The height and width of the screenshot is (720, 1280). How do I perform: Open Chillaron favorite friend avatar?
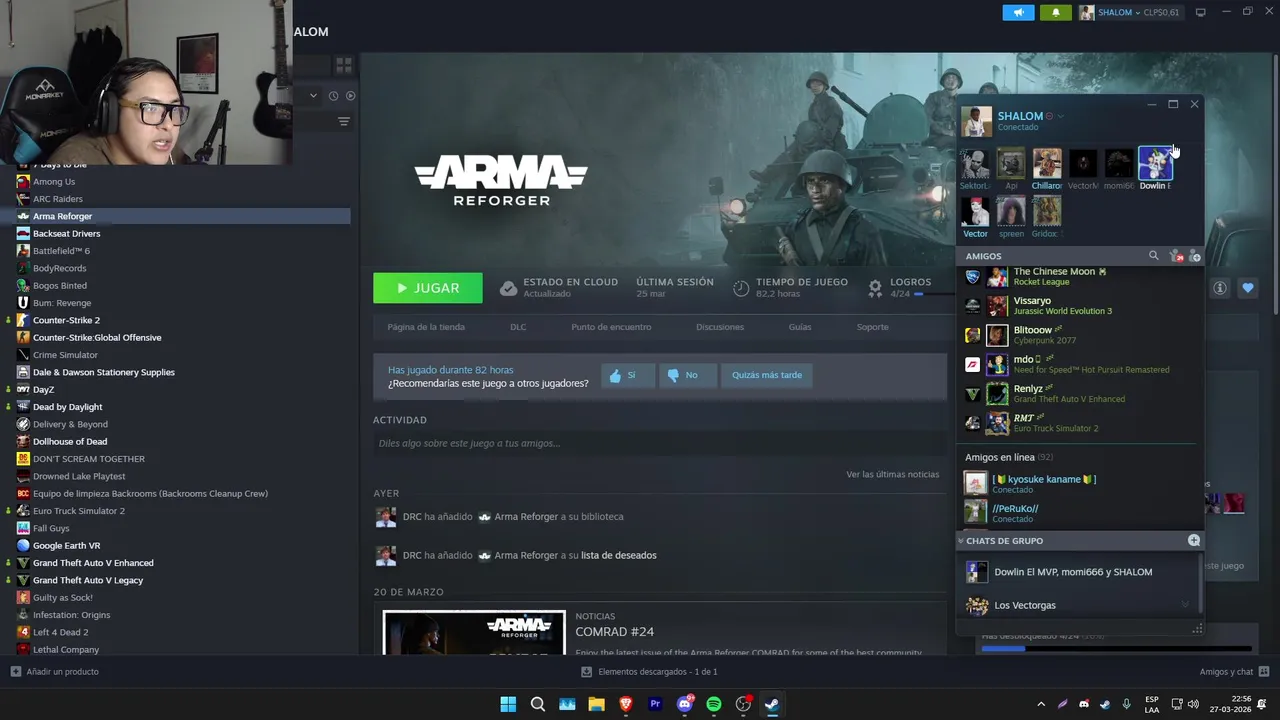pyautogui.click(x=1047, y=164)
